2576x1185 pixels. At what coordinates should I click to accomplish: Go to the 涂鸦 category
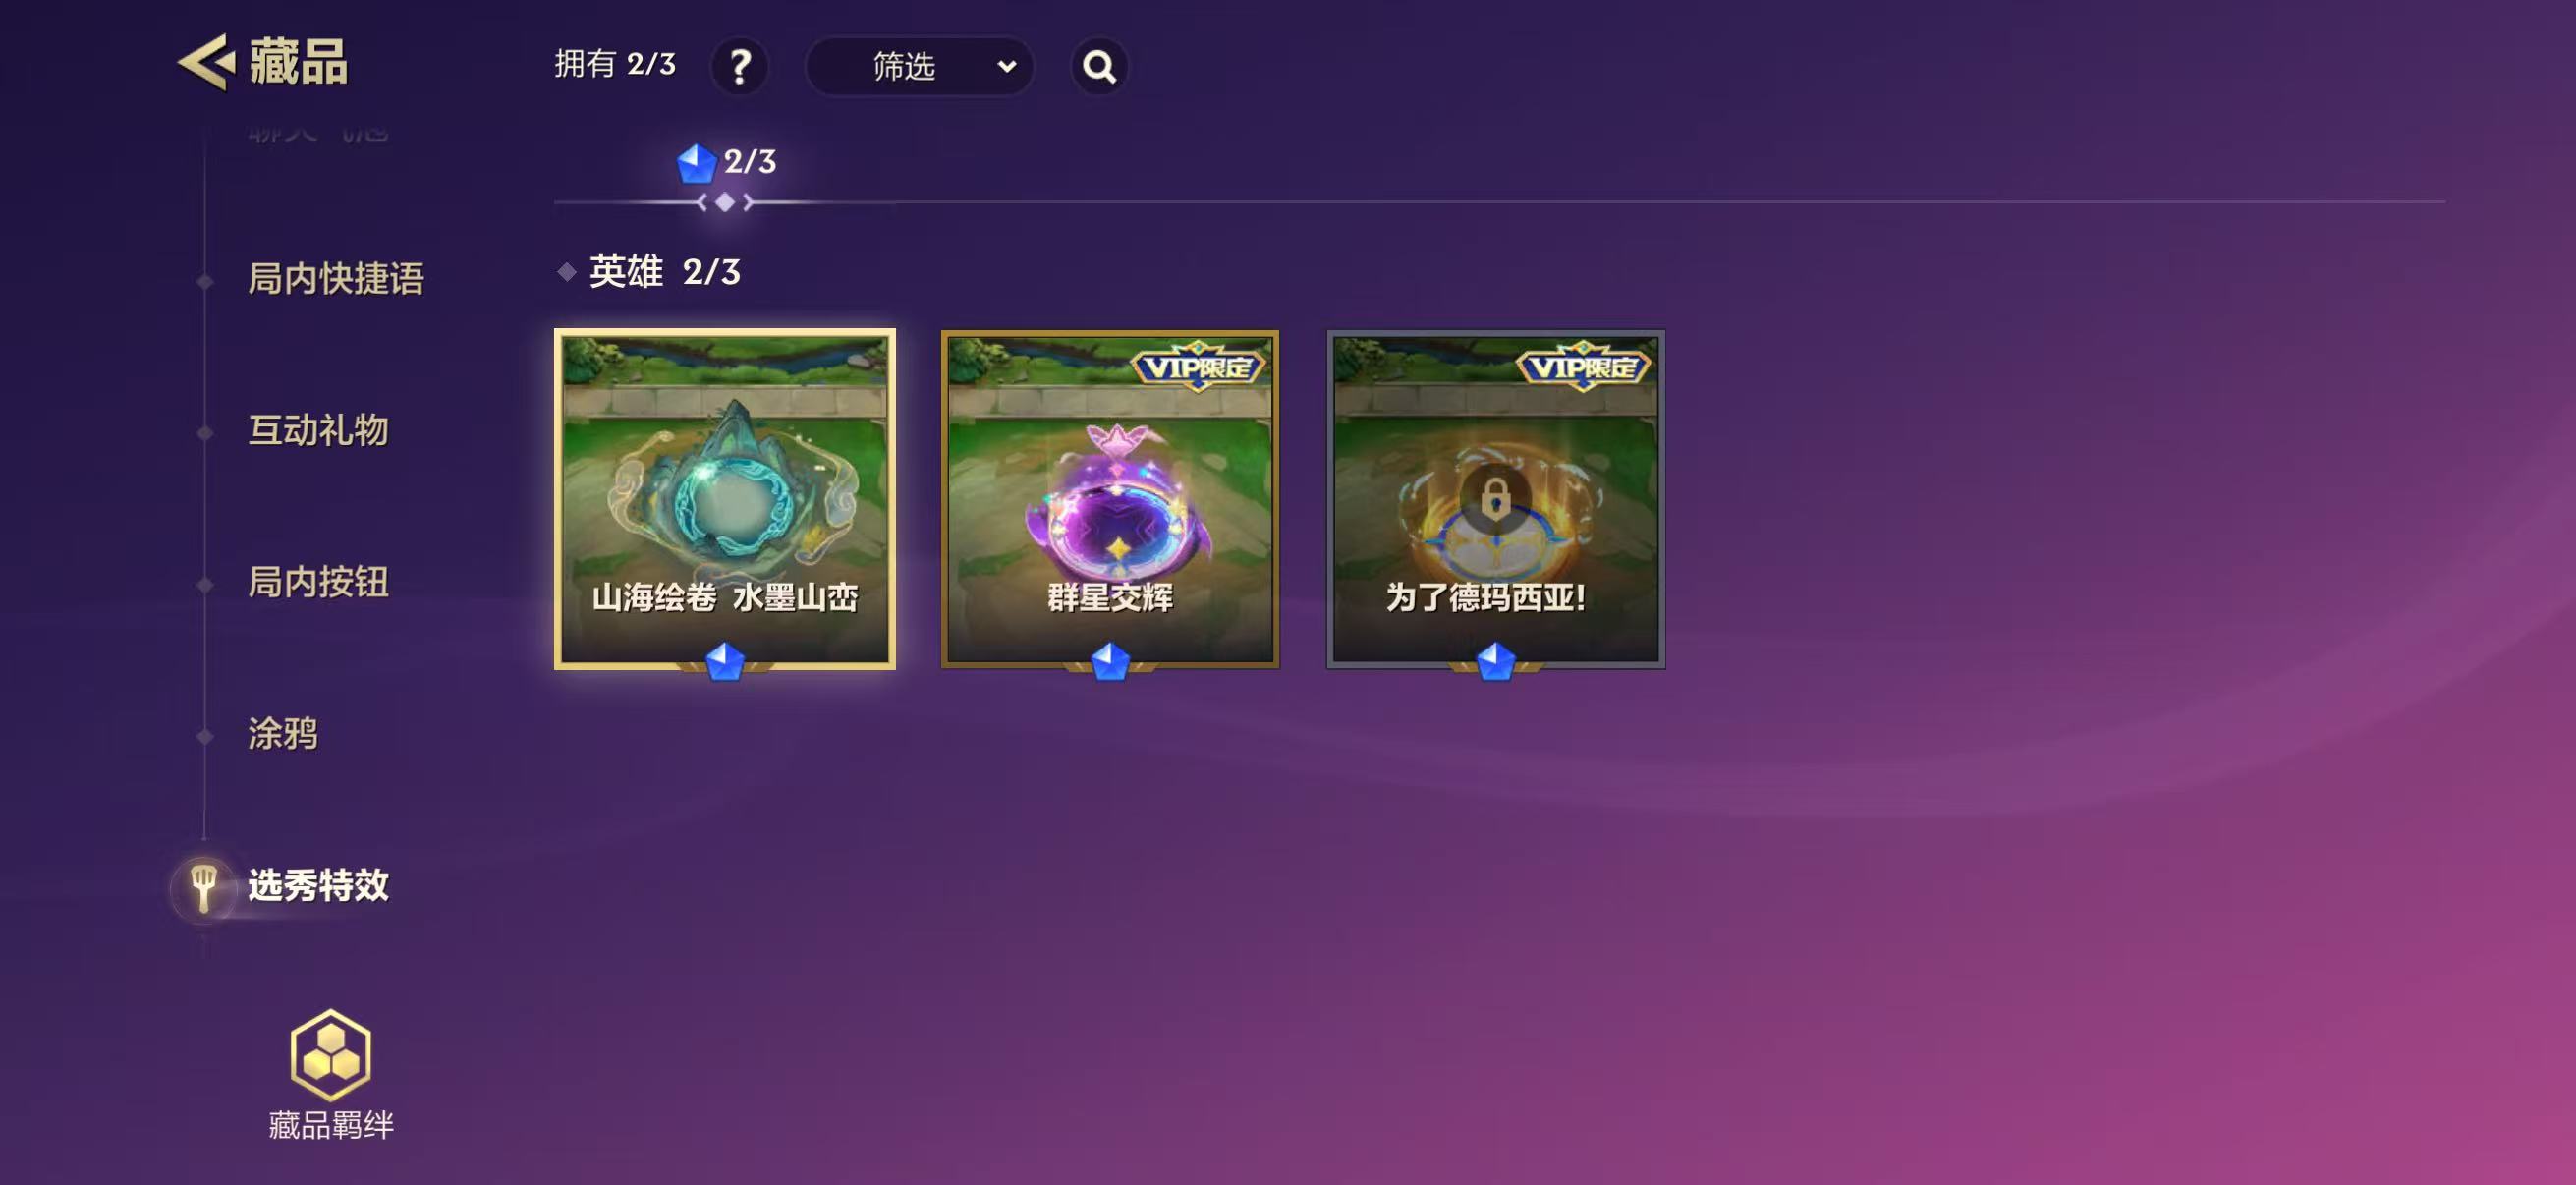[283, 734]
